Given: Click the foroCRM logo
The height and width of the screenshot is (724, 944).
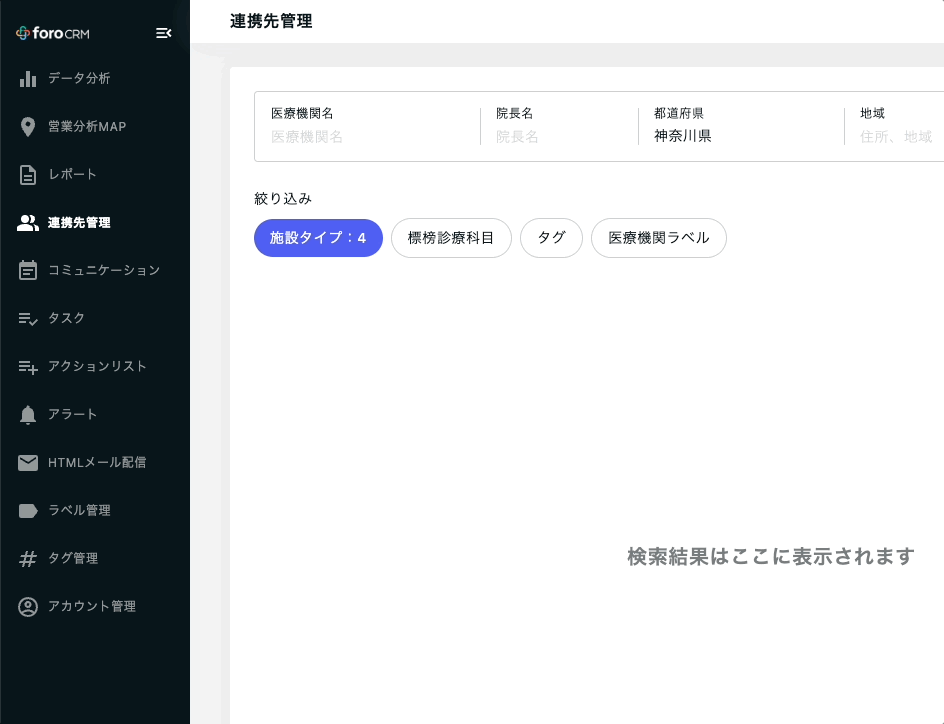Looking at the screenshot, I should [x=52, y=33].
